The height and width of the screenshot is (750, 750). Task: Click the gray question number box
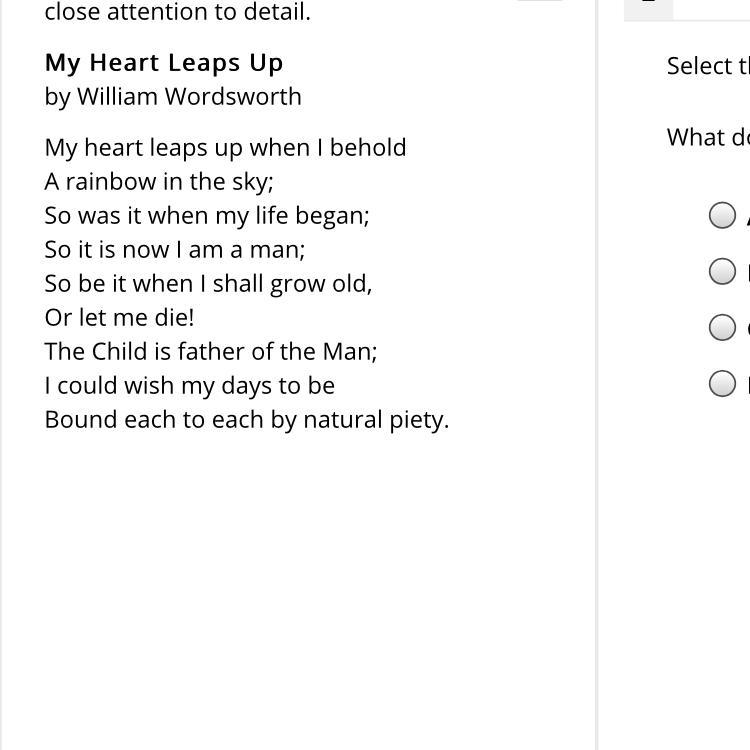tap(649, 10)
